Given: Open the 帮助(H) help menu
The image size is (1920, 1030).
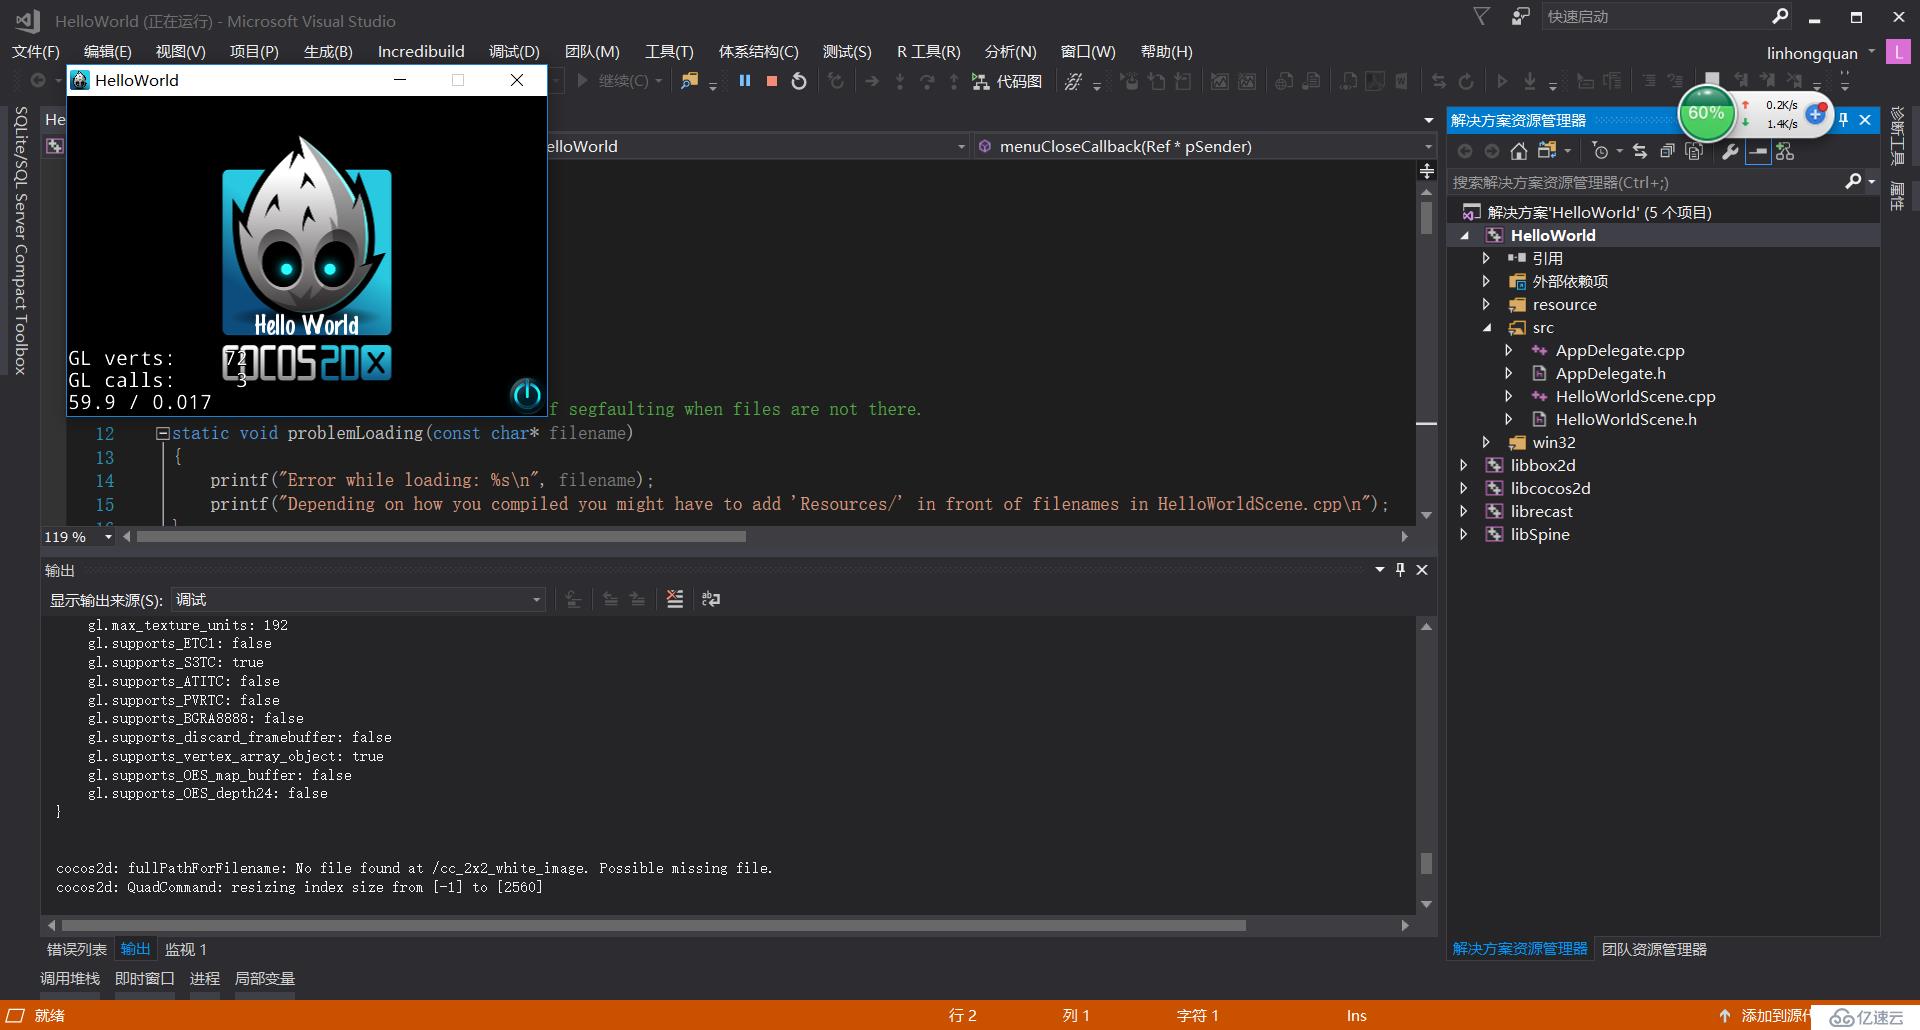Looking at the screenshot, I should (1166, 52).
